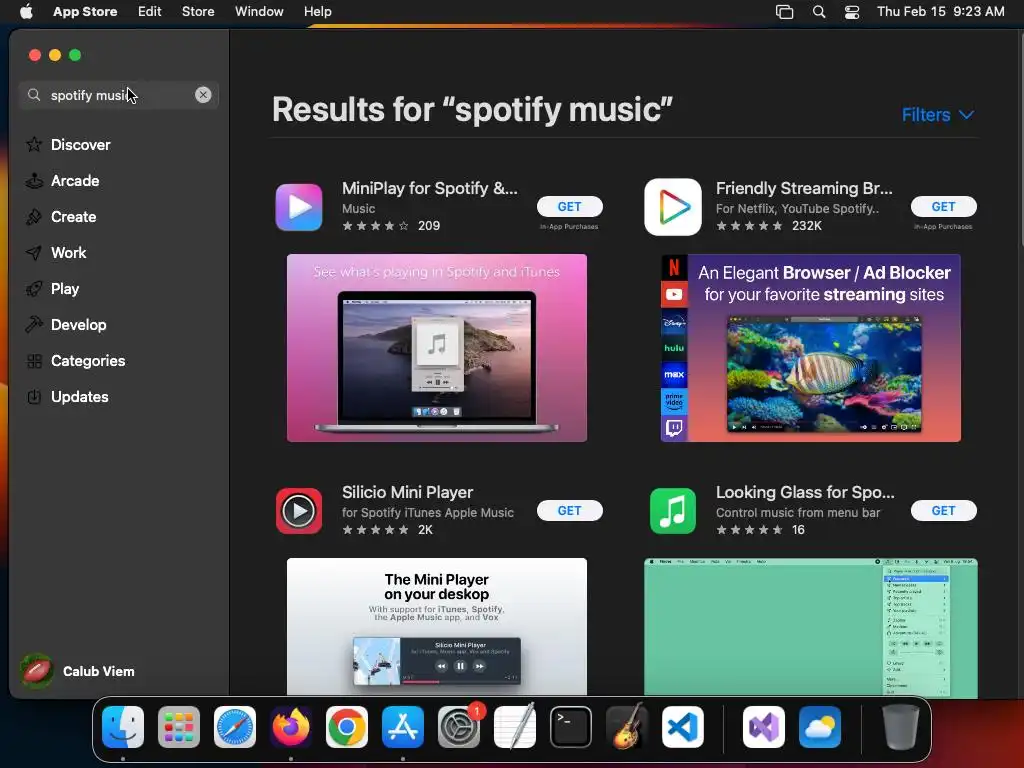The width and height of the screenshot is (1024, 768).
Task: Open Looking Glass green screenshot preview
Action: (x=810, y=628)
